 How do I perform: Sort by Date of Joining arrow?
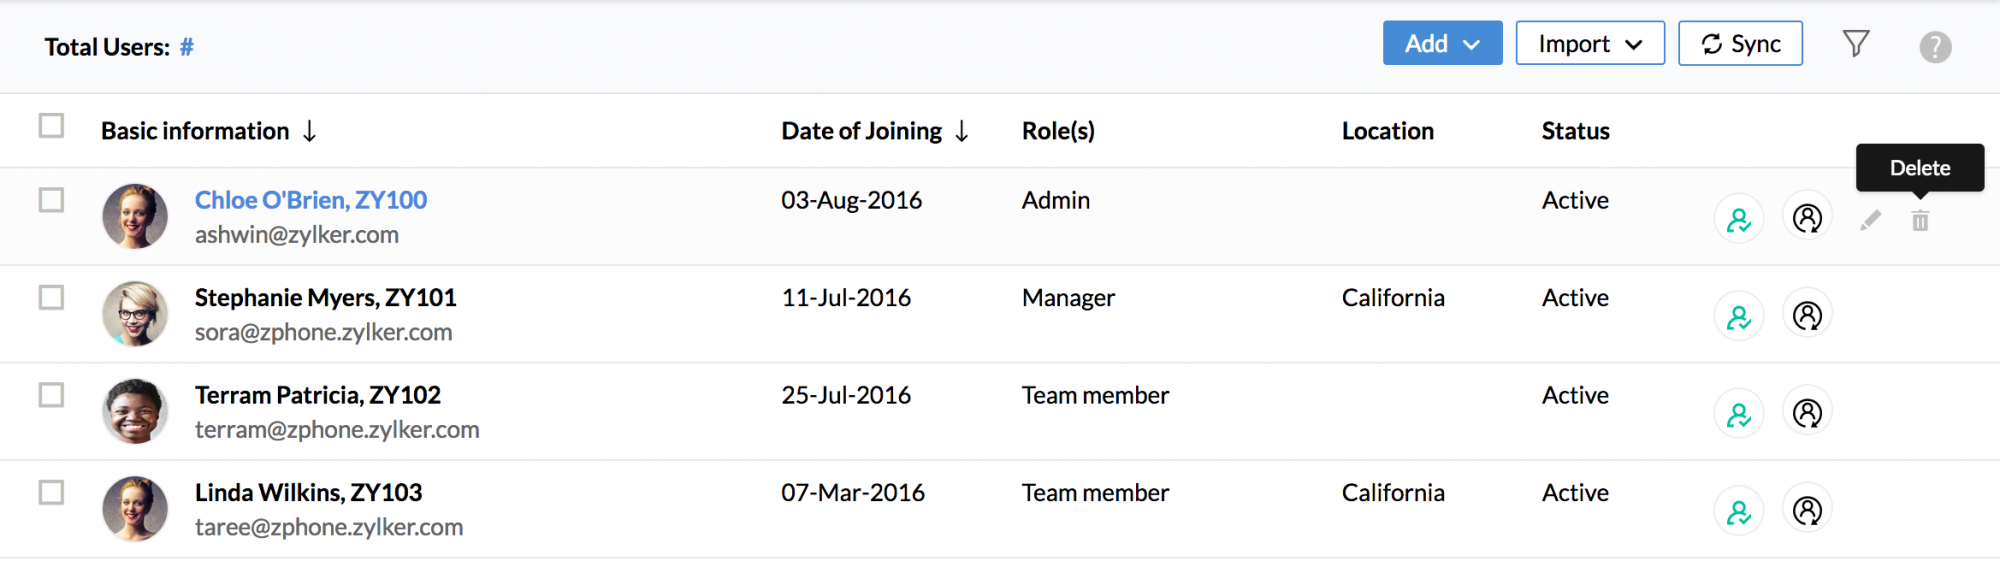click(961, 131)
